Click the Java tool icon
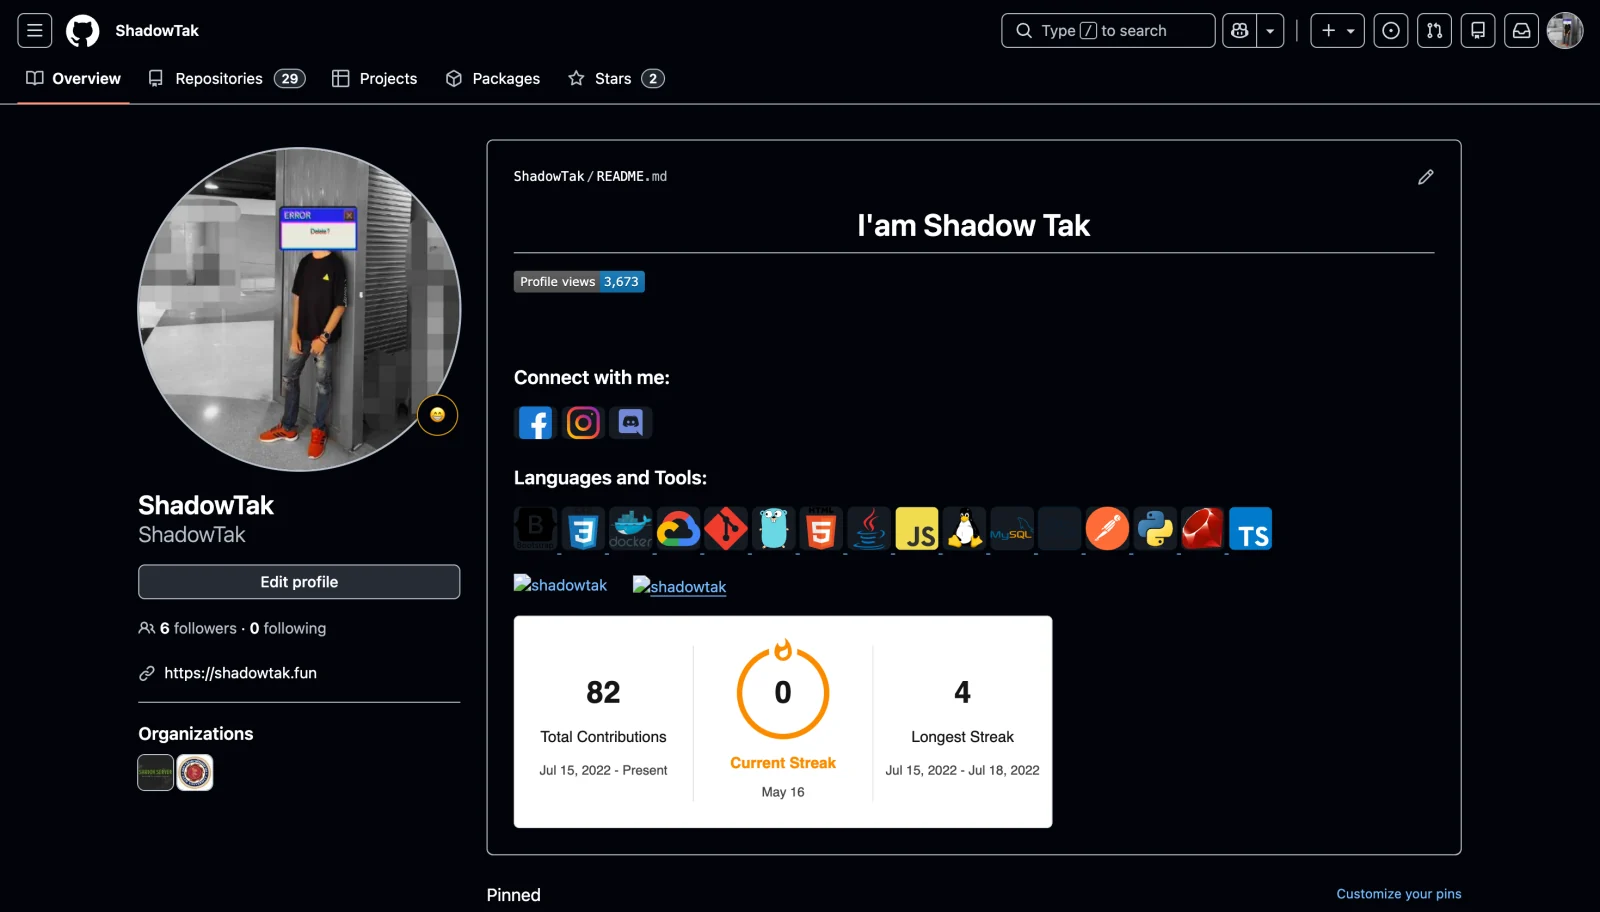1600x912 pixels. coord(869,529)
